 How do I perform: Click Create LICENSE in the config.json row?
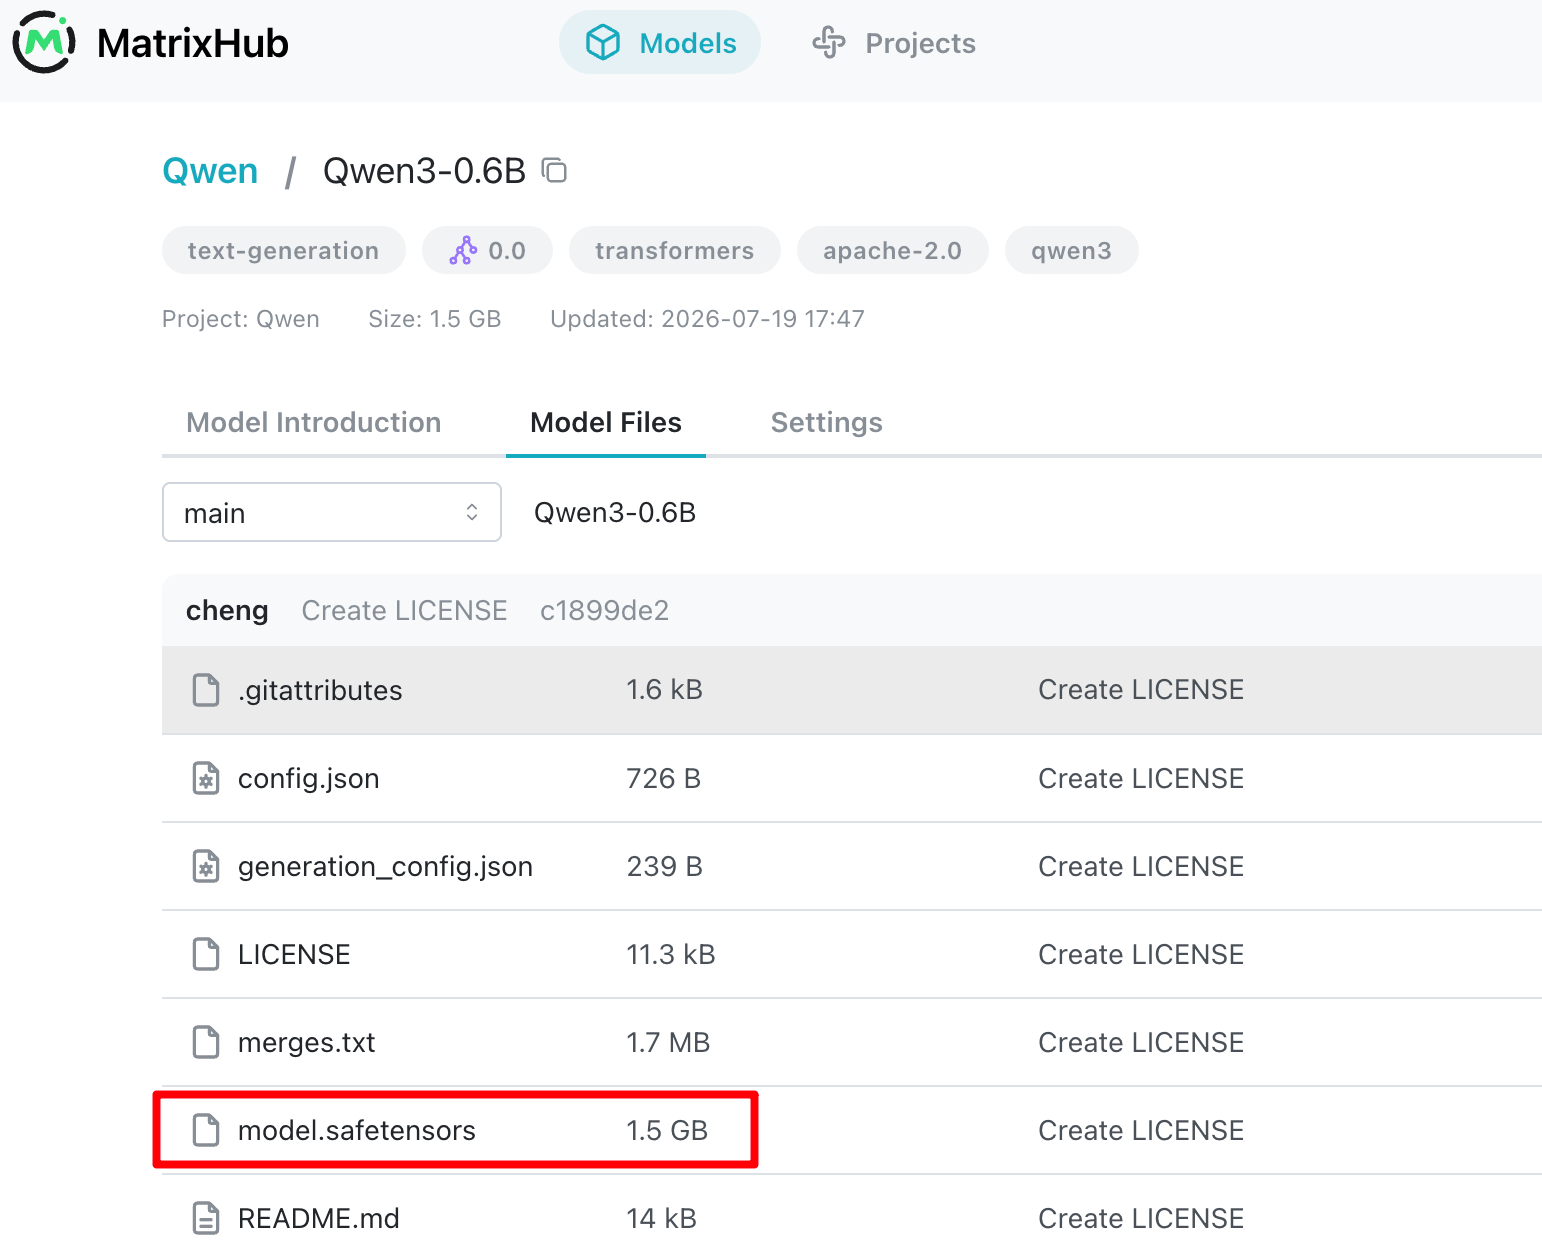coord(1141,778)
